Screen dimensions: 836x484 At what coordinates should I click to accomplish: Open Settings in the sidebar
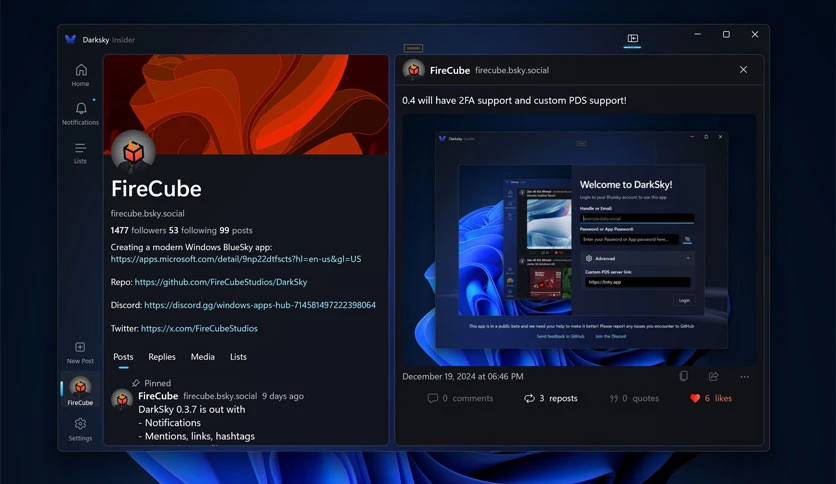pyautogui.click(x=81, y=430)
